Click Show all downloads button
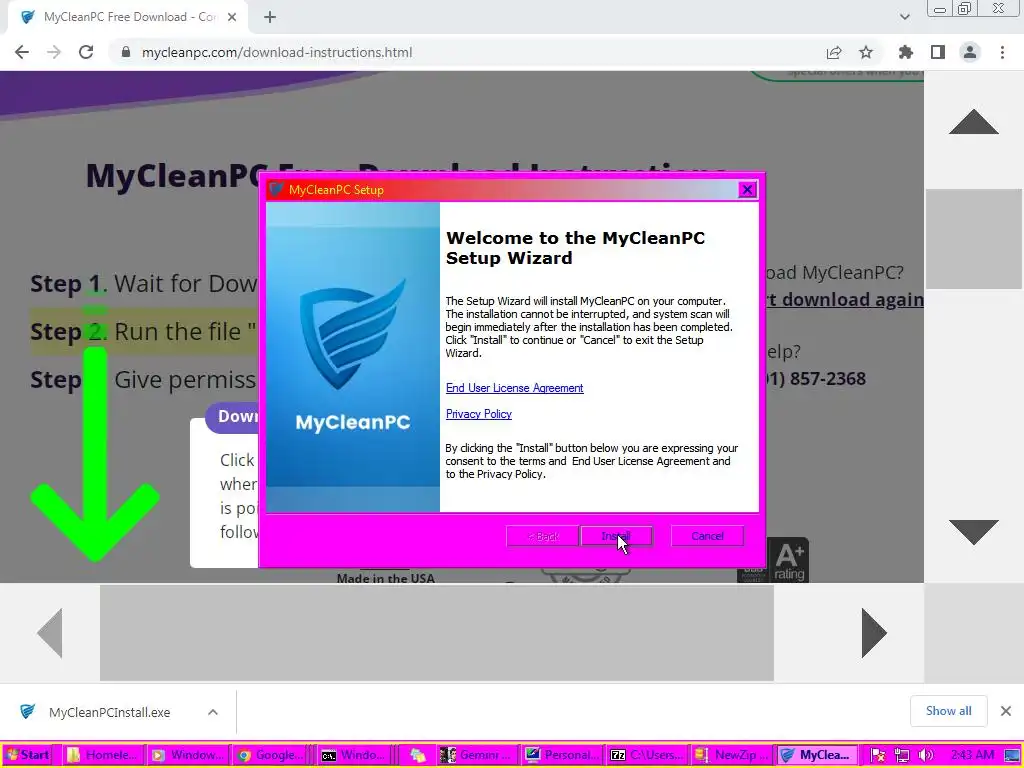This screenshot has width=1024, height=768. coord(948,711)
